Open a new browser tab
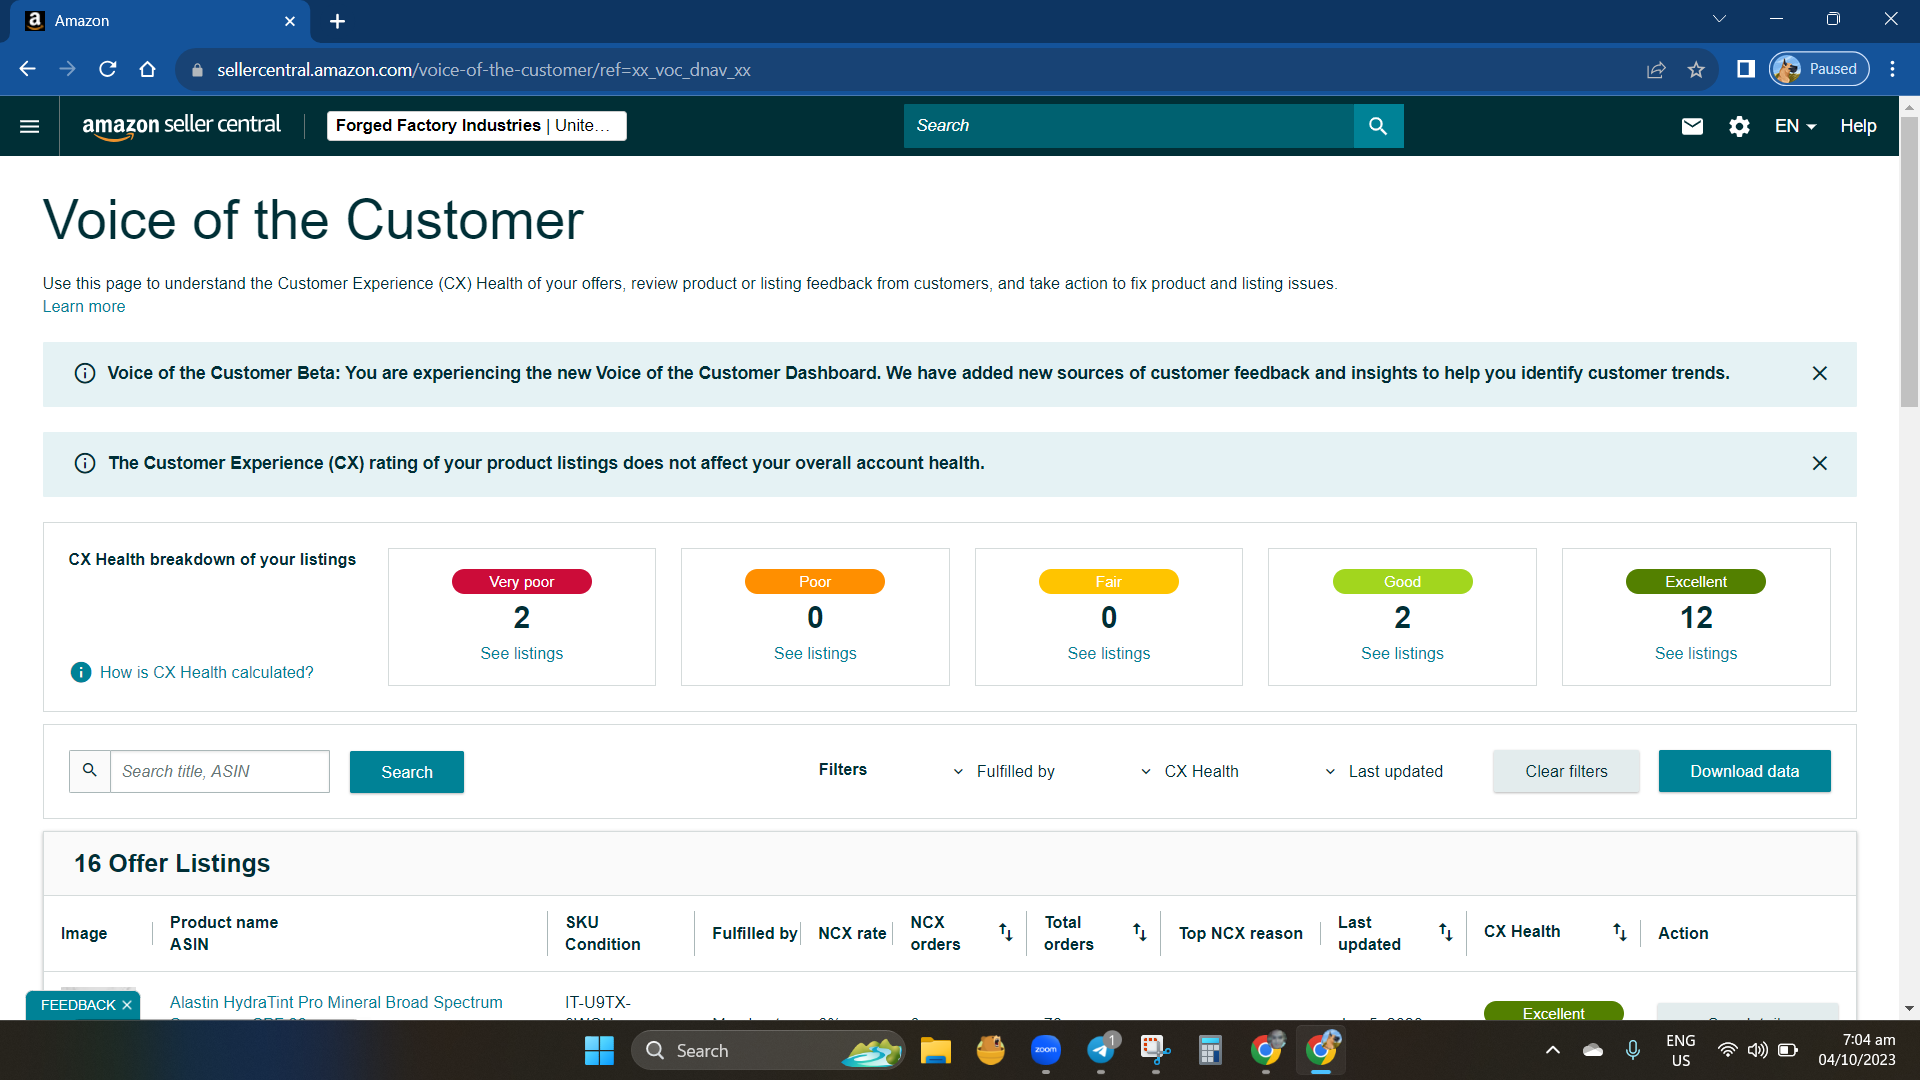Viewport: 1920px width, 1080px height. (x=338, y=21)
